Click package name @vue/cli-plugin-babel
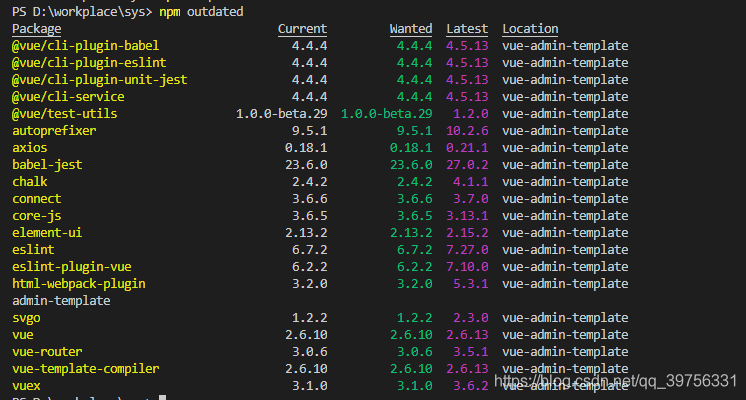This screenshot has height=400, width=746. [86, 46]
